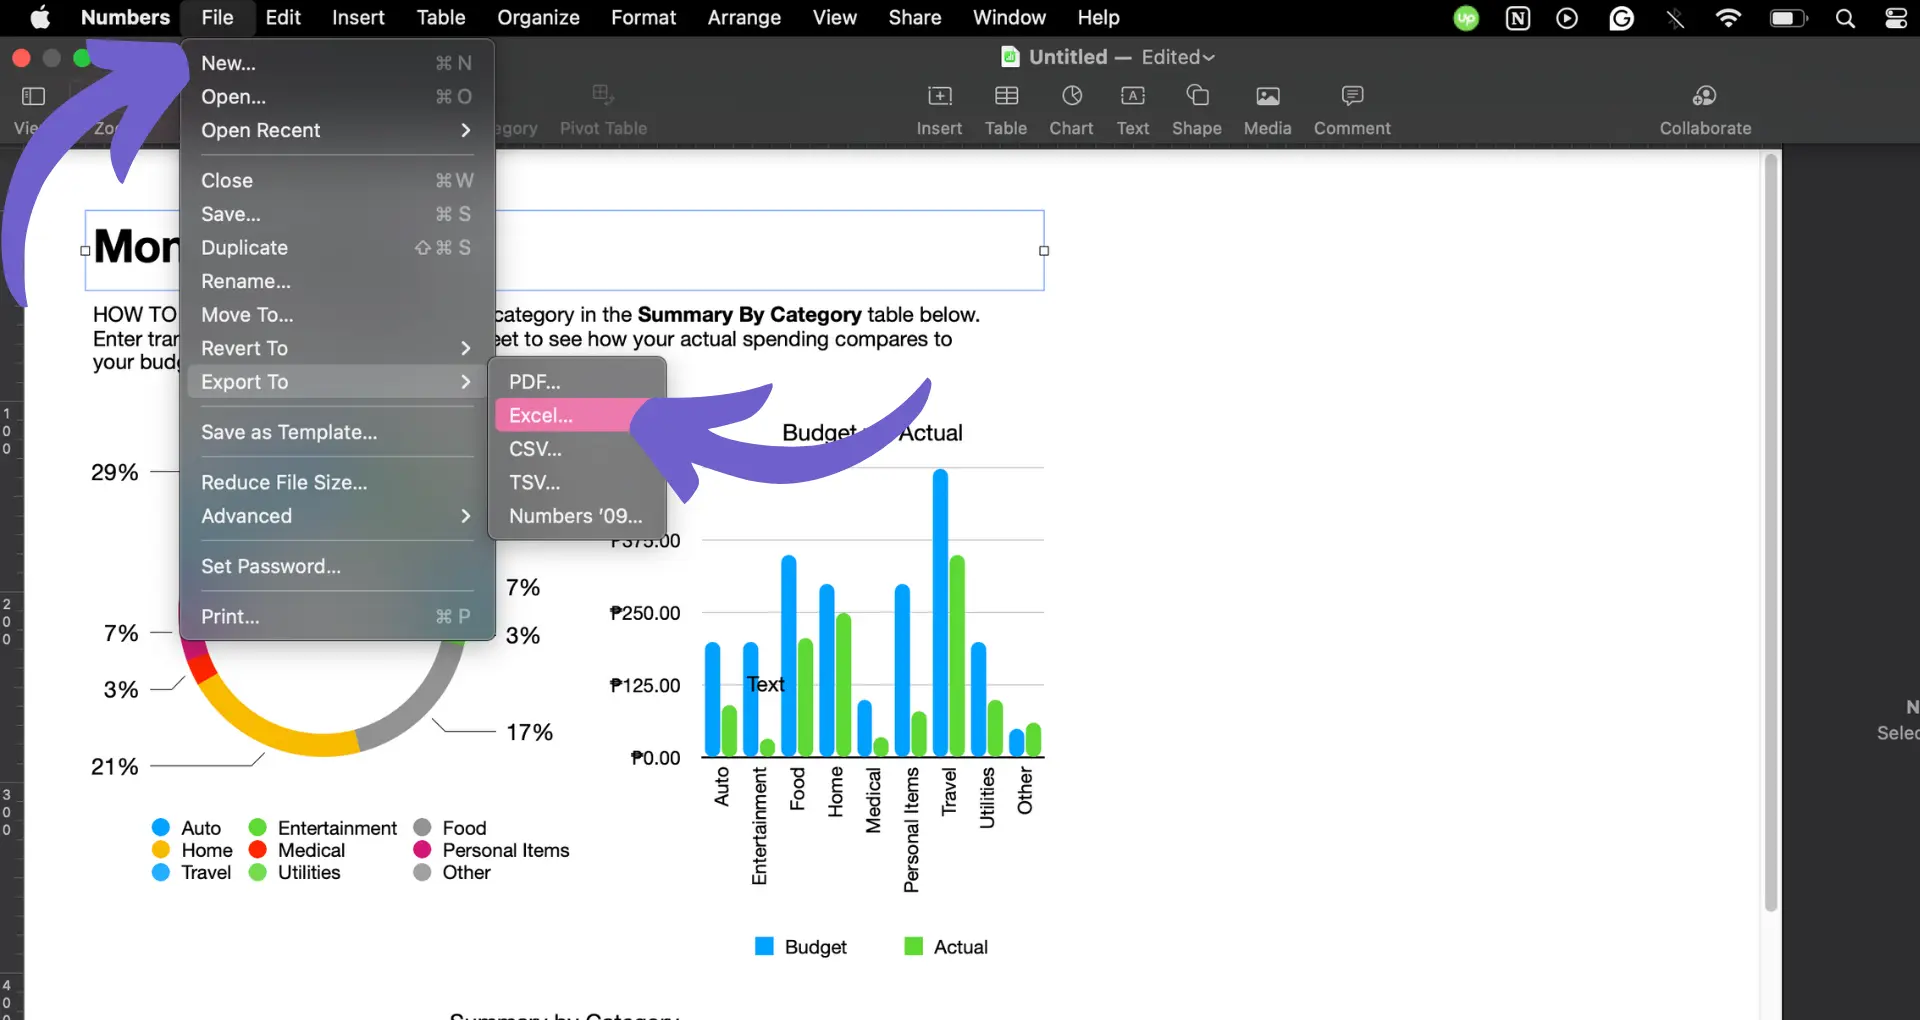
Task: Open the Media toolbar icon
Action: click(x=1268, y=96)
